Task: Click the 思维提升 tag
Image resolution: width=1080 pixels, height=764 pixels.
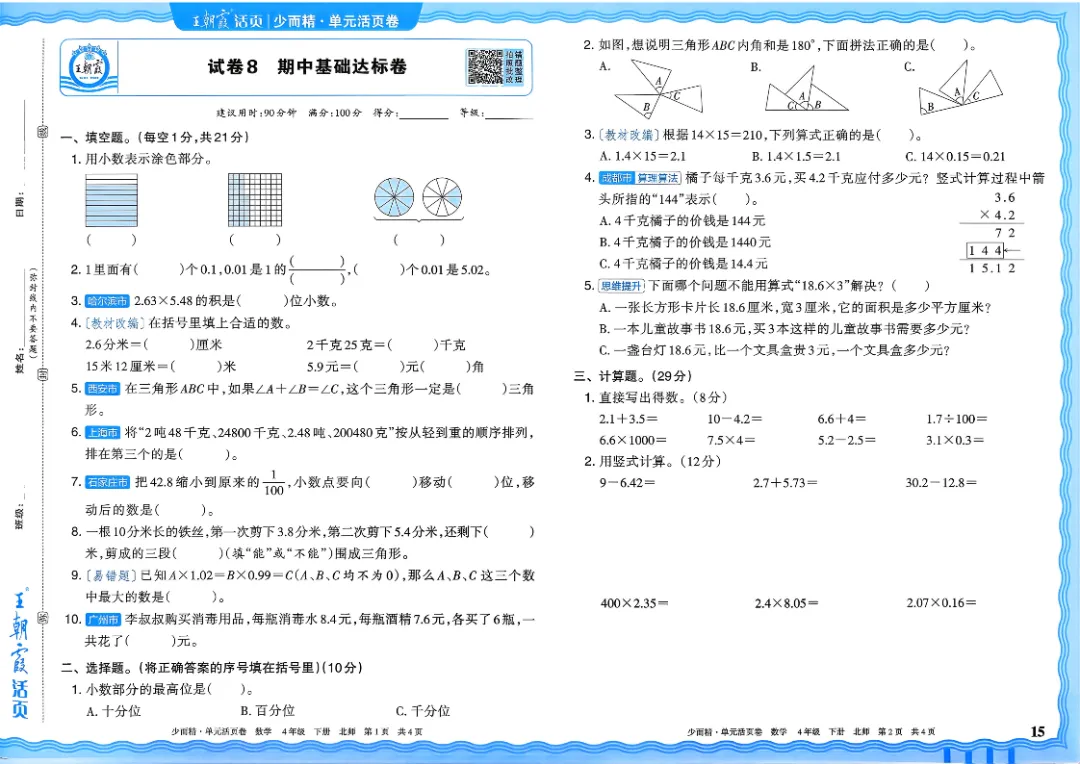Action: pyautogui.click(x=621, y=286)
